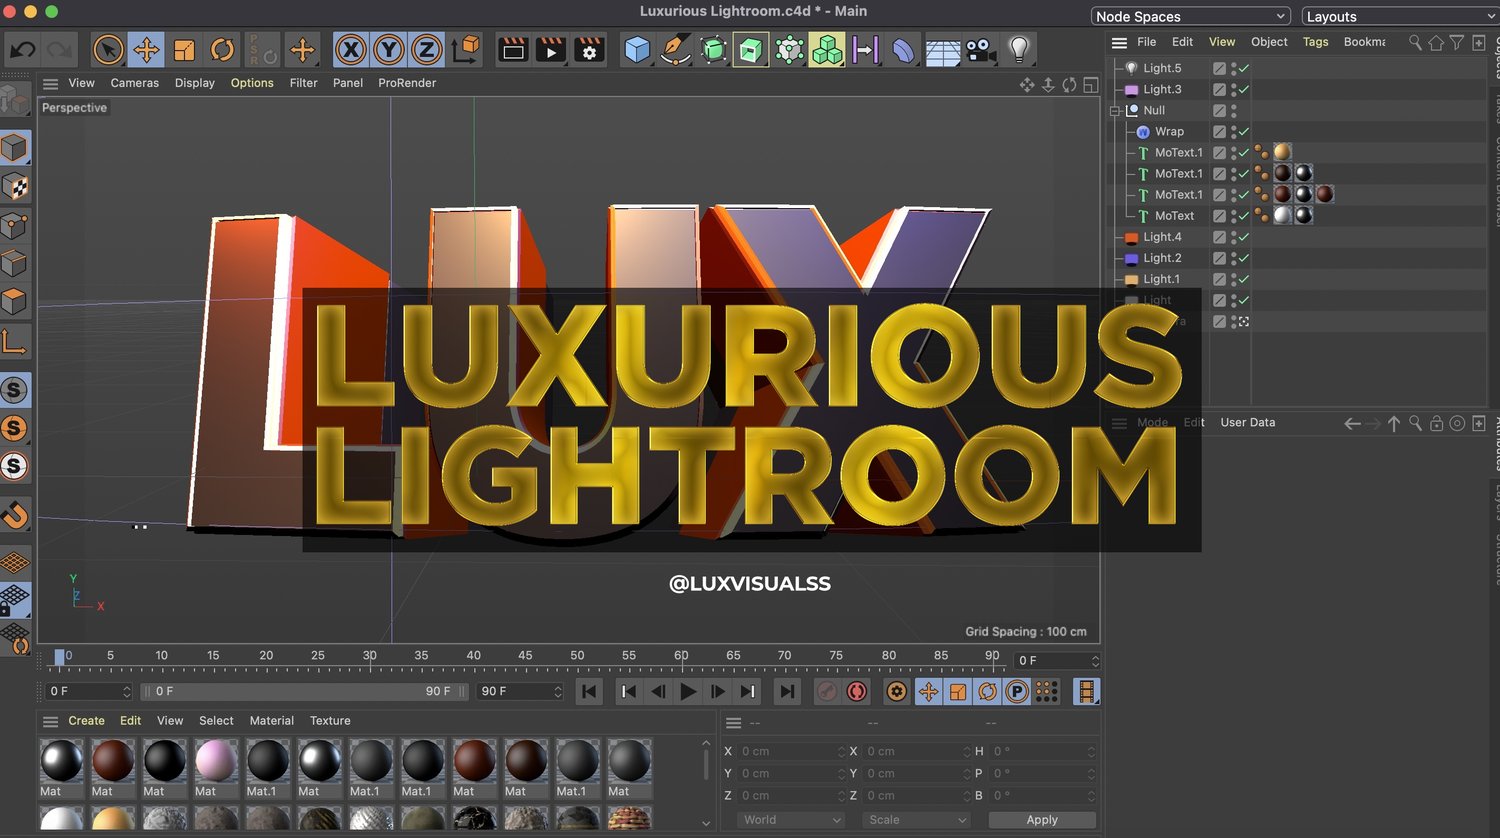The width and height of the screenshot is (1500, 838).
Task: Open the viewport Cameras menu
Action: (x=134, y=83)
